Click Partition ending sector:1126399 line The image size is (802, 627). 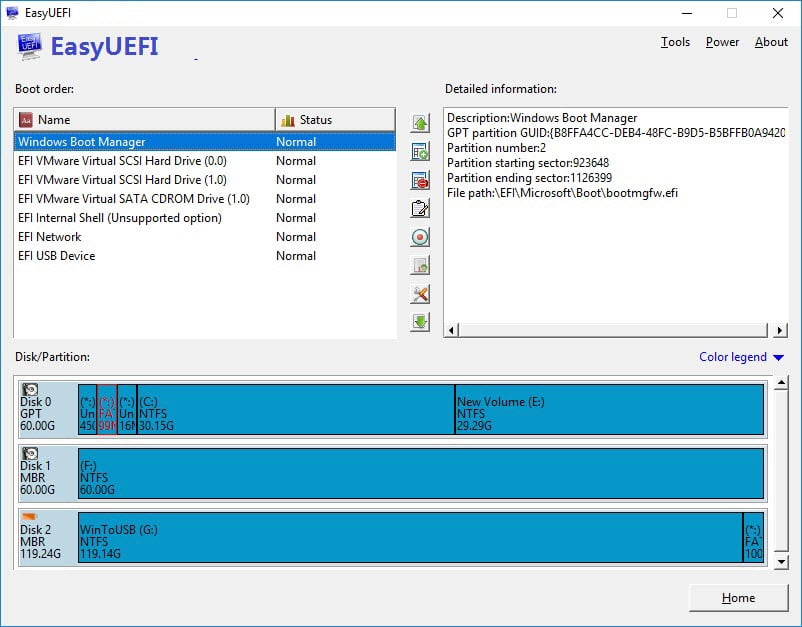click(529, 178)
